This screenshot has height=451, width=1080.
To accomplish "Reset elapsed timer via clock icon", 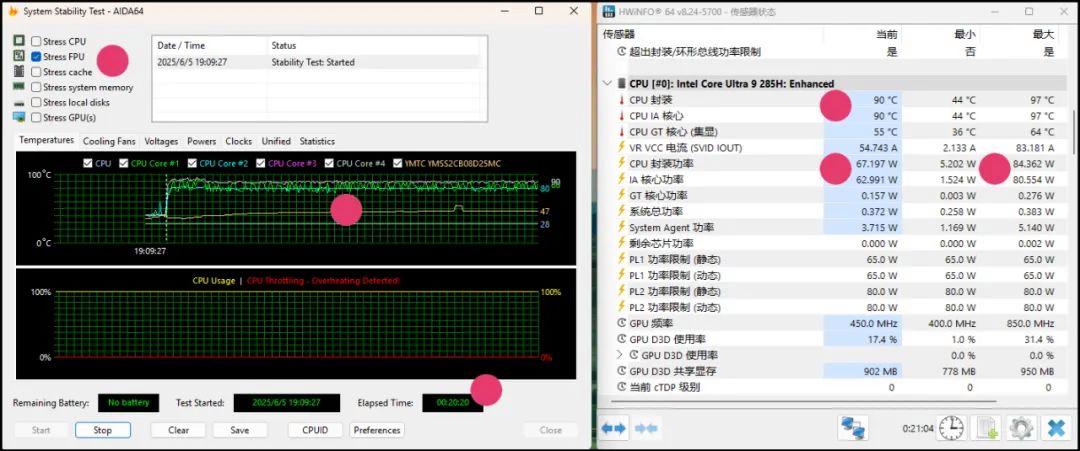I will pos(951,428).
